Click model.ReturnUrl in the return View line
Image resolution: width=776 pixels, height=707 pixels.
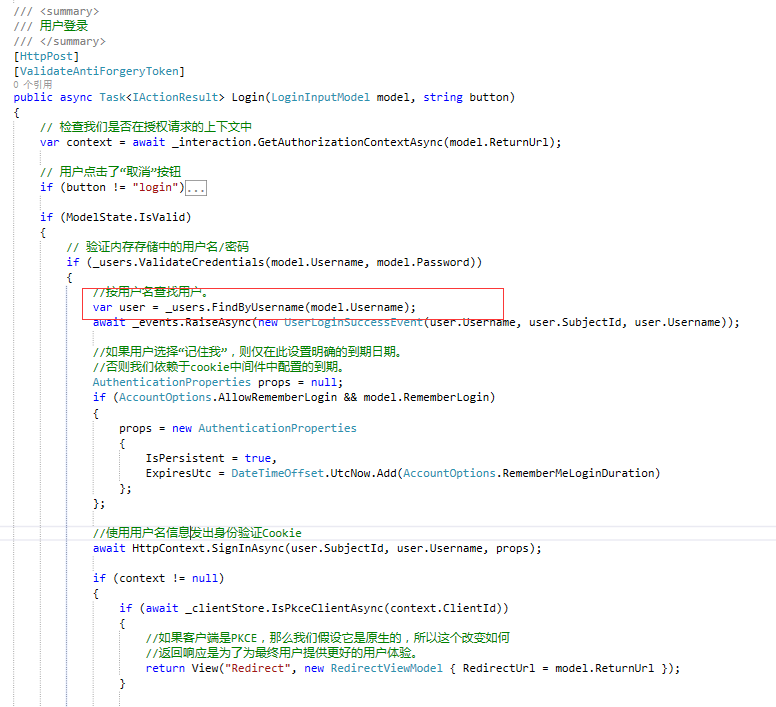(604, 668)
